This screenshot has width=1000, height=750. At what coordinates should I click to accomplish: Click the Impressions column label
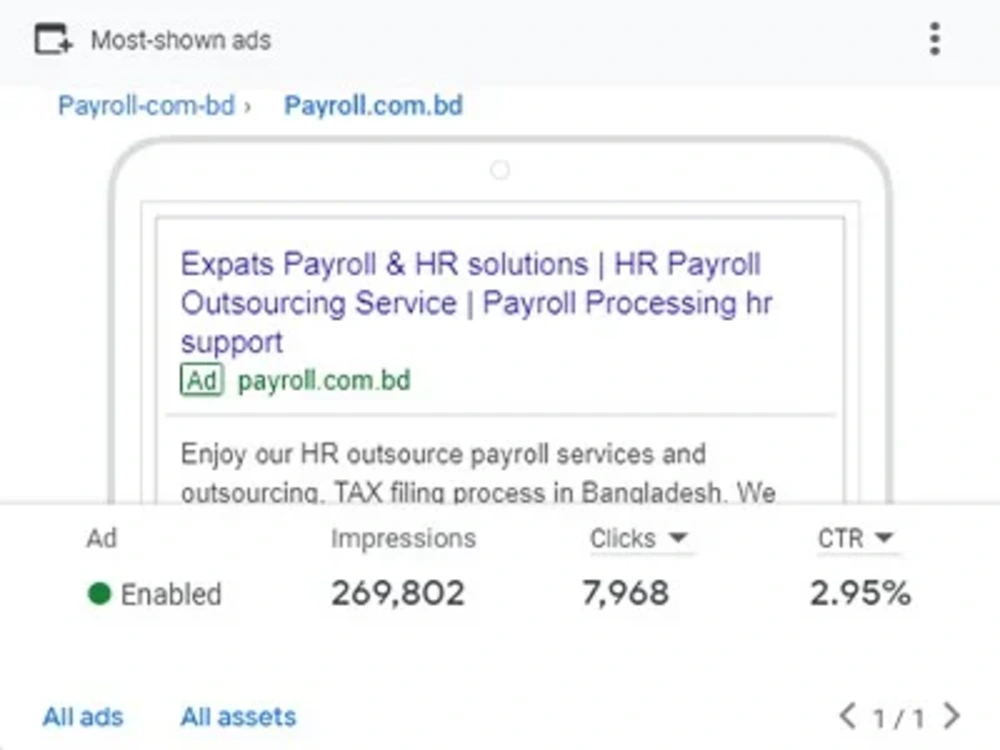403,539
